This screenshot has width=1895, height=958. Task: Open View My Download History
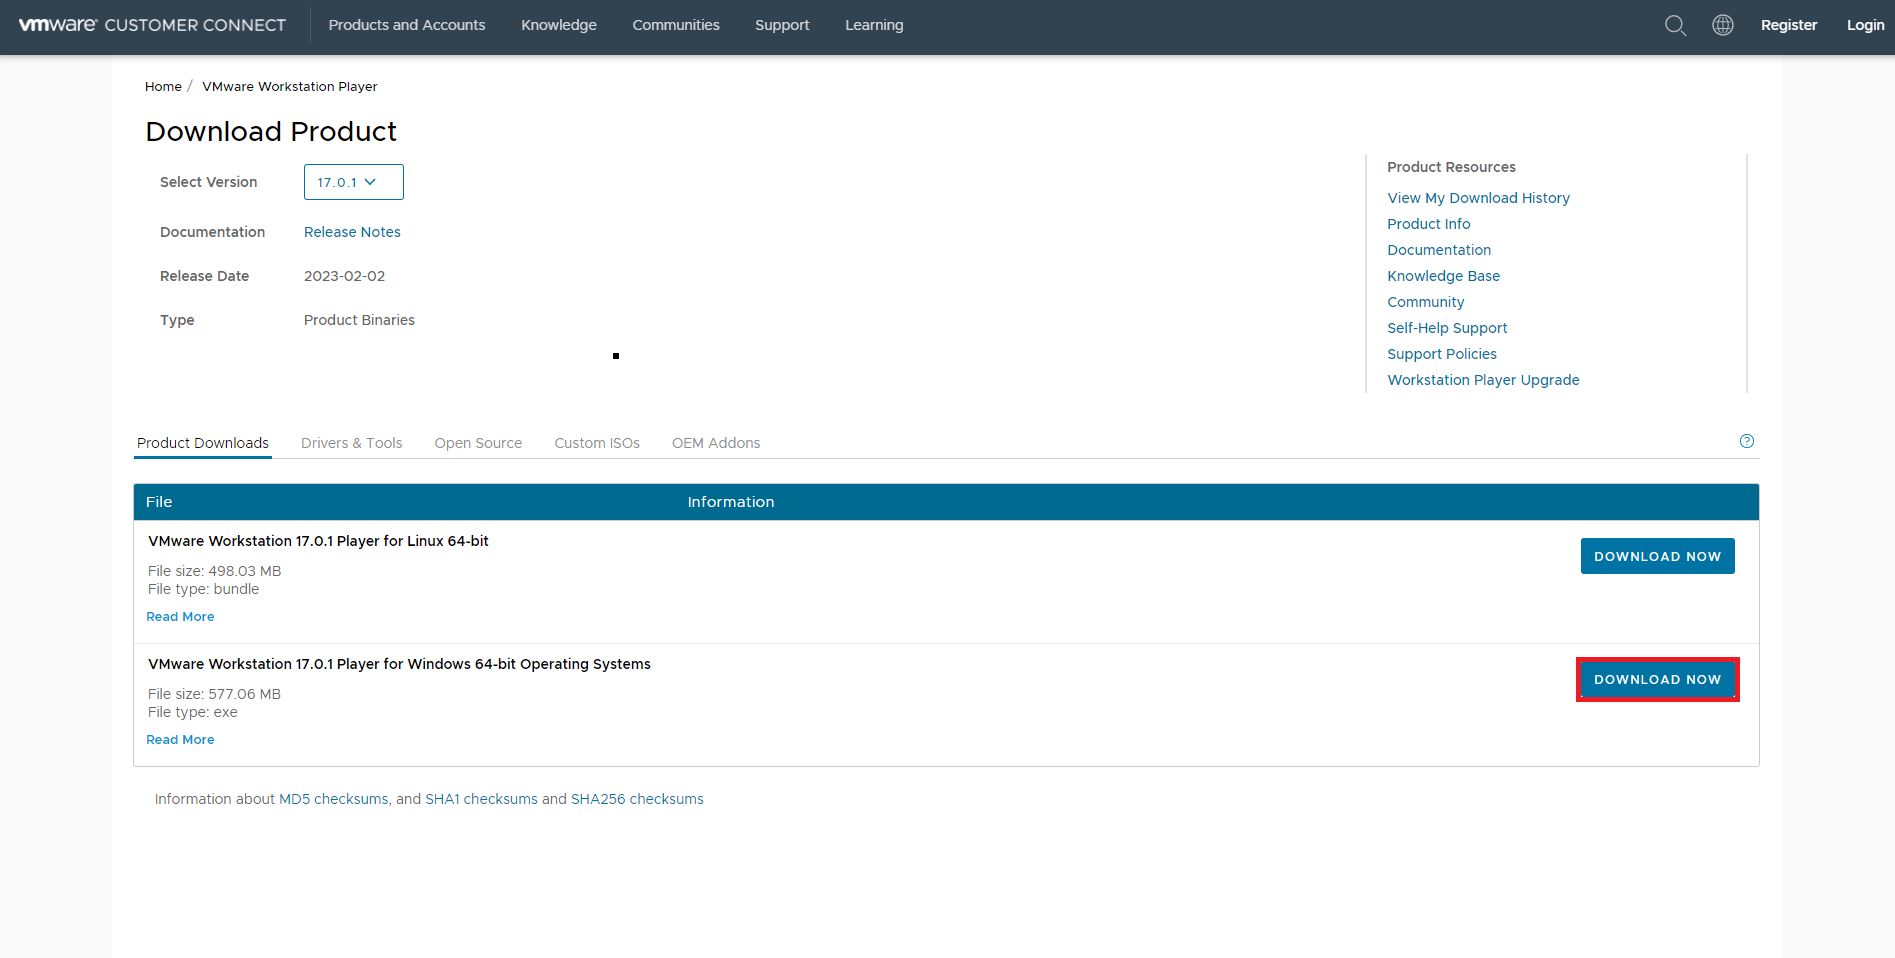tap(1478, 198)
